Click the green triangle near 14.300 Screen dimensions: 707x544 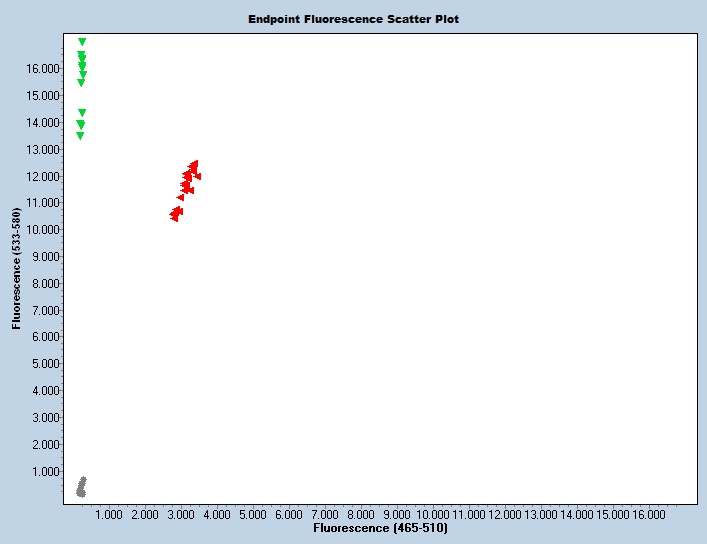click(82, 113)
